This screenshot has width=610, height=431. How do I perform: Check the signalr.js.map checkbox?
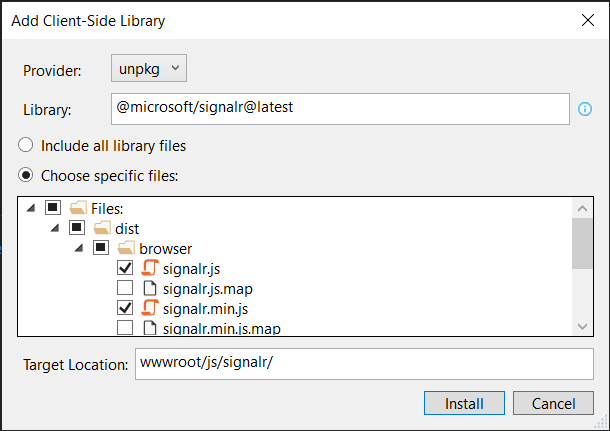125,288
